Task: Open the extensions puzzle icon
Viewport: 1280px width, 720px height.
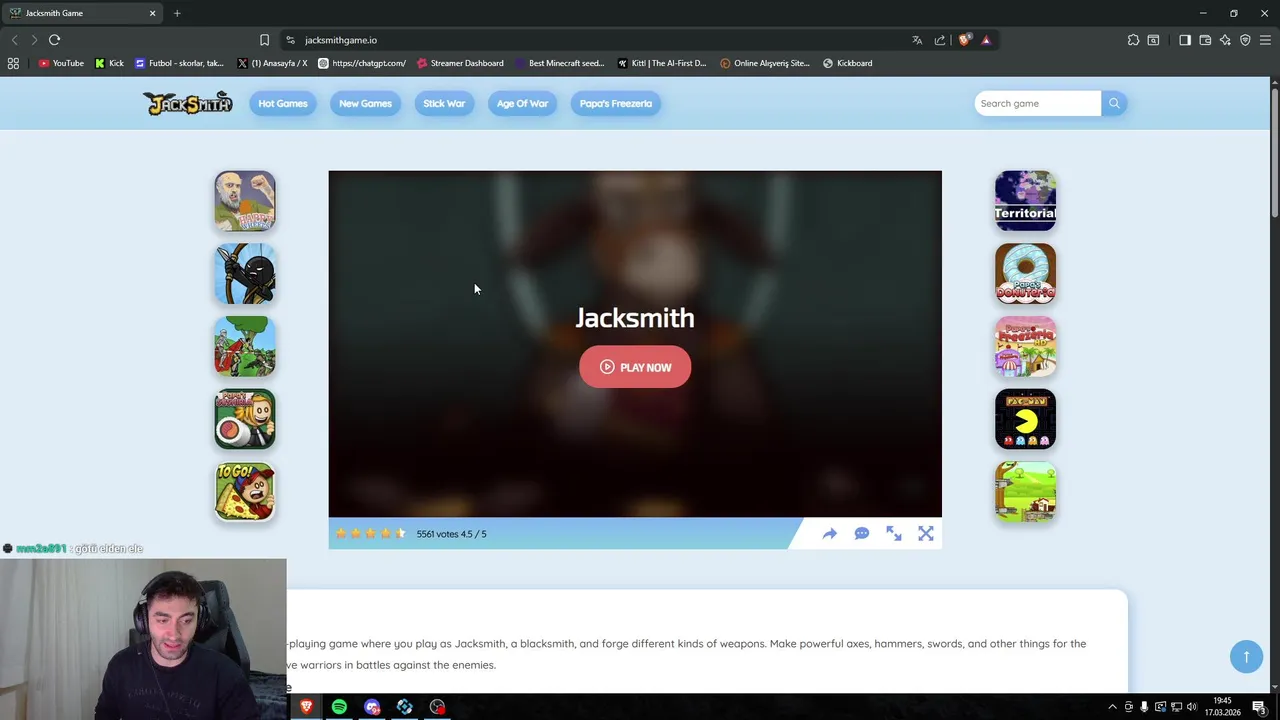Action: point(1133,40)
